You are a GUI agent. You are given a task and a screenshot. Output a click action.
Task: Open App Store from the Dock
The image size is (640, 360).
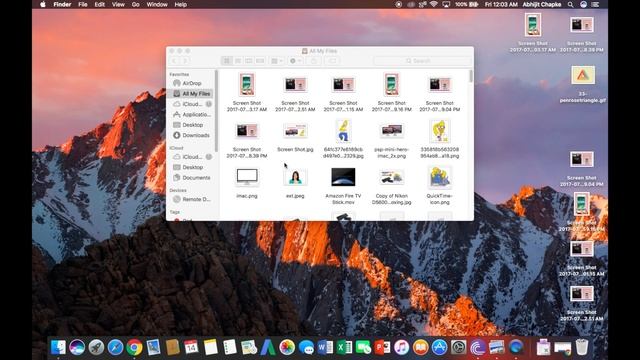(440, 347)
